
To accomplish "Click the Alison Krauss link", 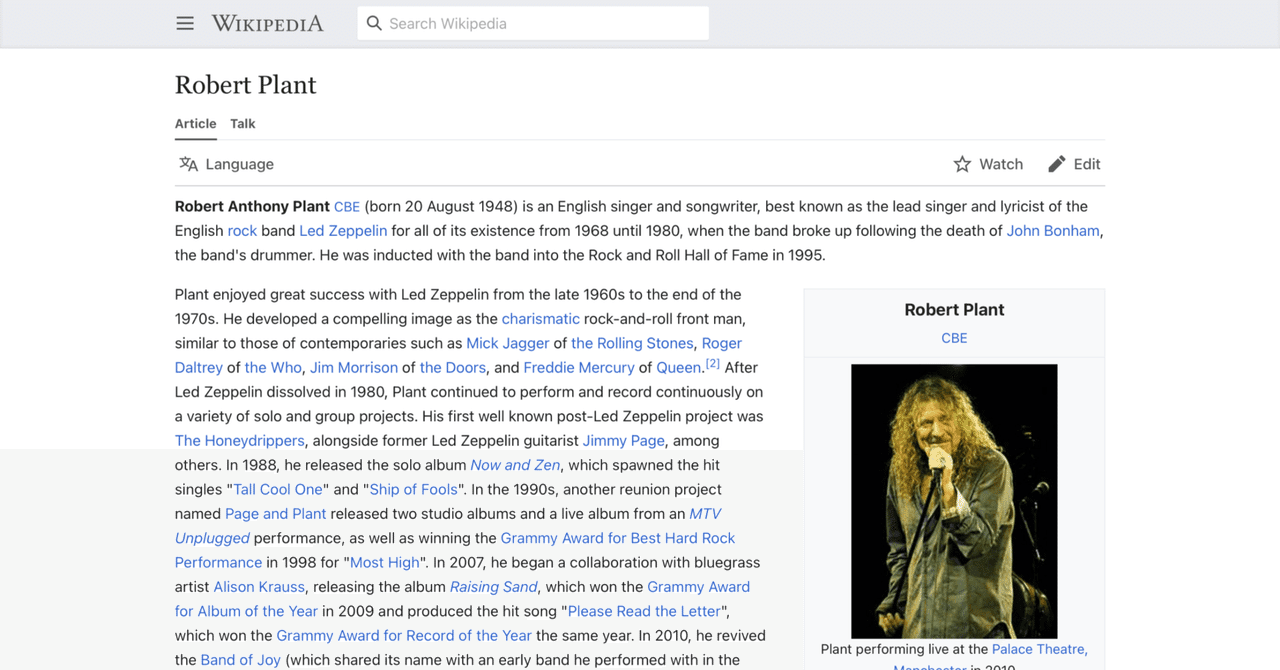I will [258, 586].
